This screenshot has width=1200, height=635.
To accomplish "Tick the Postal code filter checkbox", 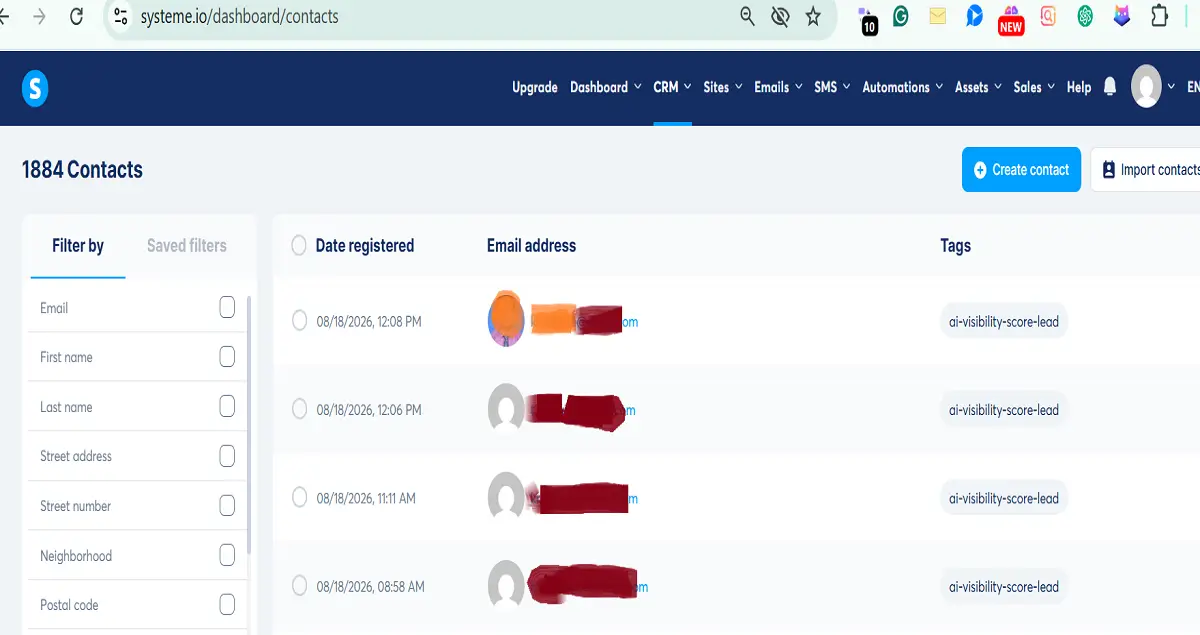I will tap(227, 605).
